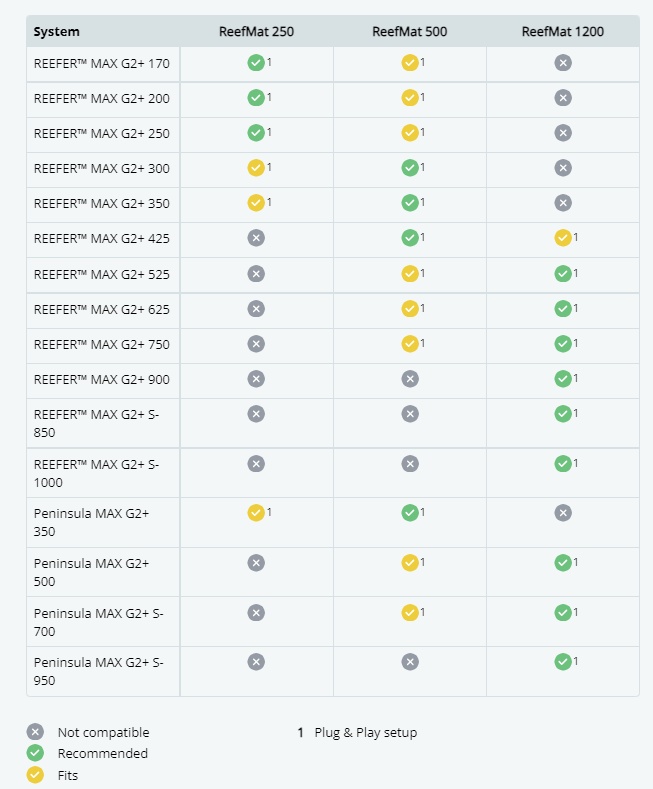The image size is (653, 789).
Task: Click yellow Fits icon for REEFER 300 ReefMat 250
Action: pos(256,168)
